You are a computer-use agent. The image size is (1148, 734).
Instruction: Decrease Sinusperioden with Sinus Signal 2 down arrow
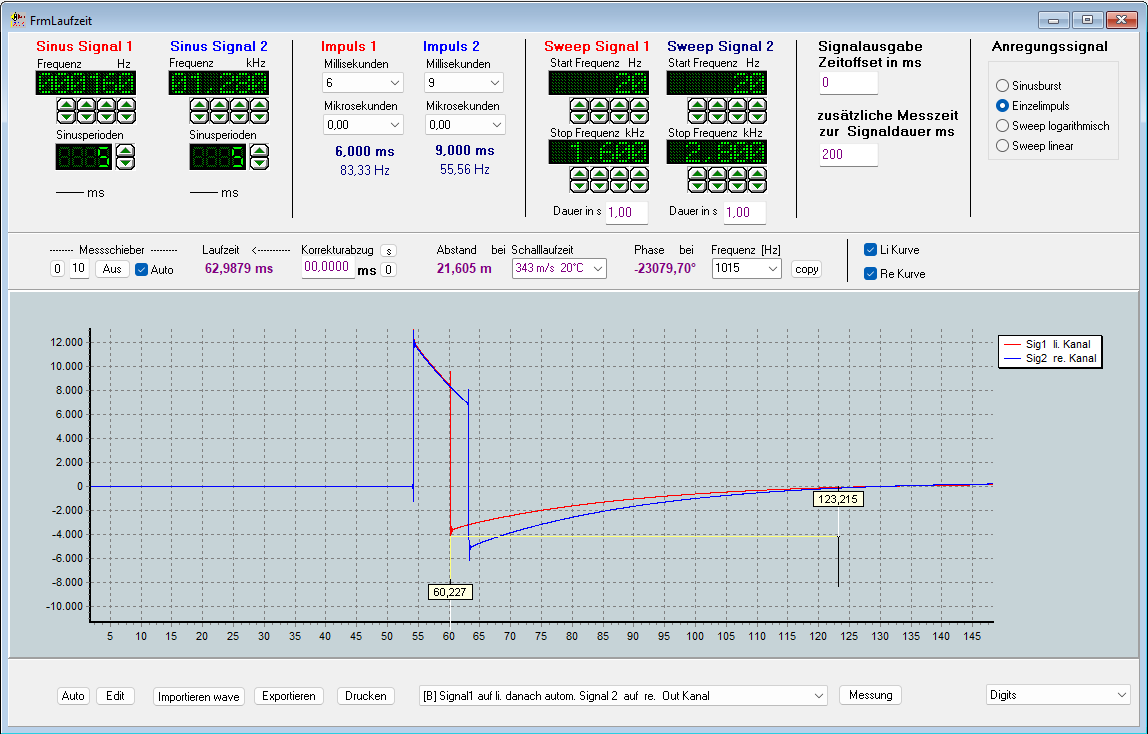(259, 162)
